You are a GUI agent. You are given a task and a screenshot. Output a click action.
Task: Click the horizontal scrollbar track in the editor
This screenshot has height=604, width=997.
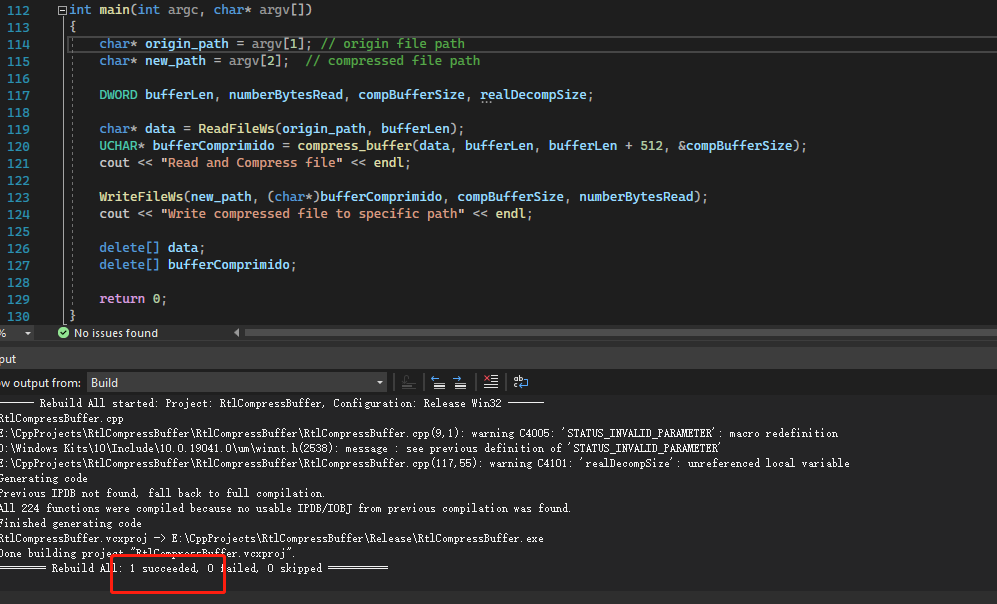point(620,333)
